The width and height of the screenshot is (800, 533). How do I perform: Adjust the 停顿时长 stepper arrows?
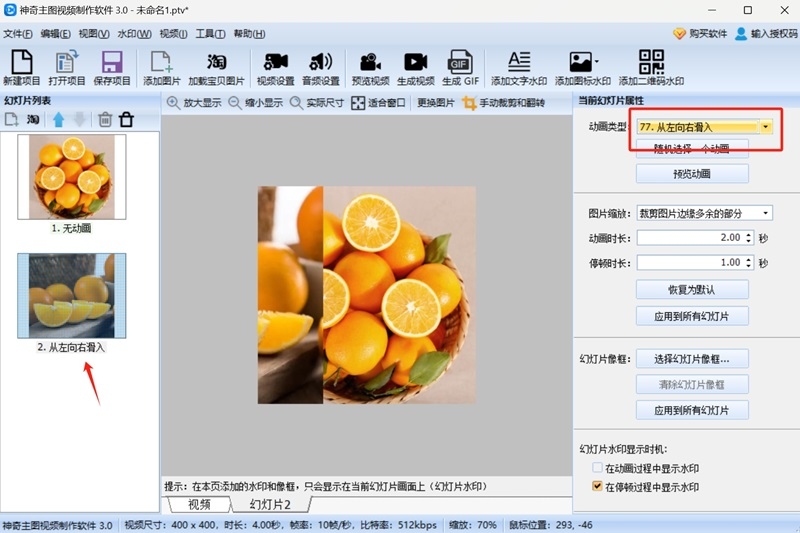tap(748, 263)
